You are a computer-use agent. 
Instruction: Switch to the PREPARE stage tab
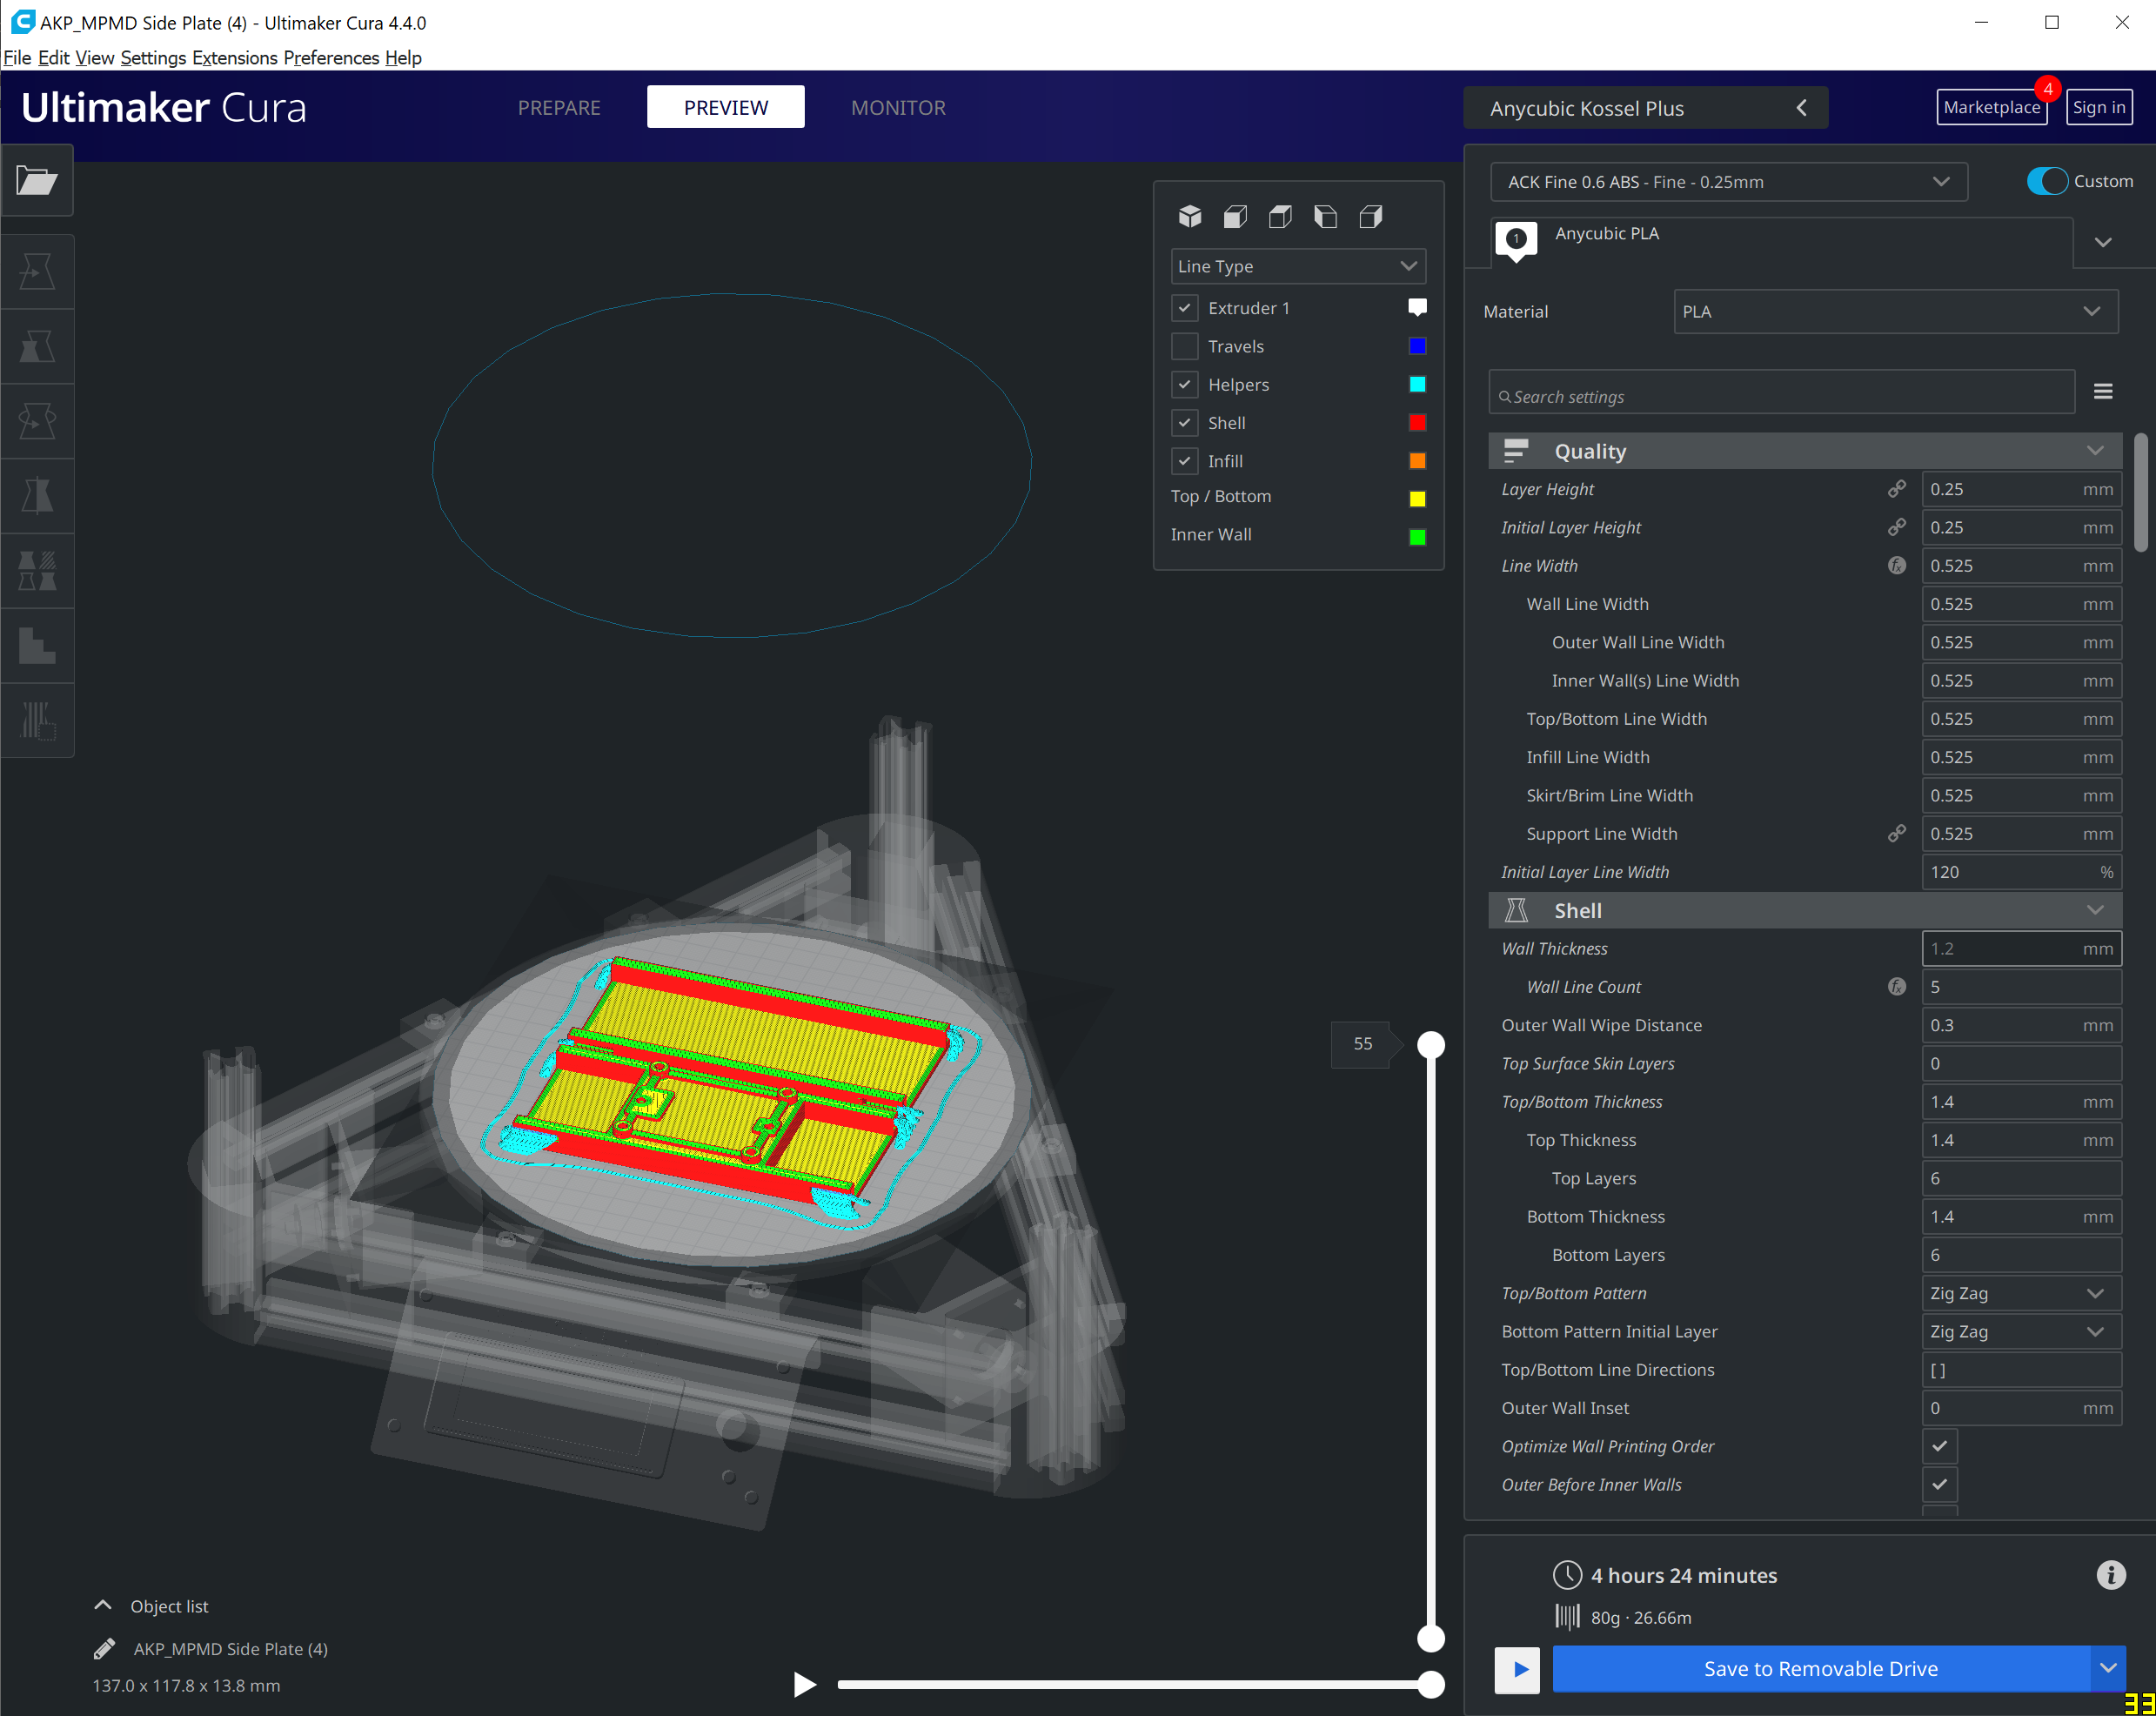click(x=559, y=107)
